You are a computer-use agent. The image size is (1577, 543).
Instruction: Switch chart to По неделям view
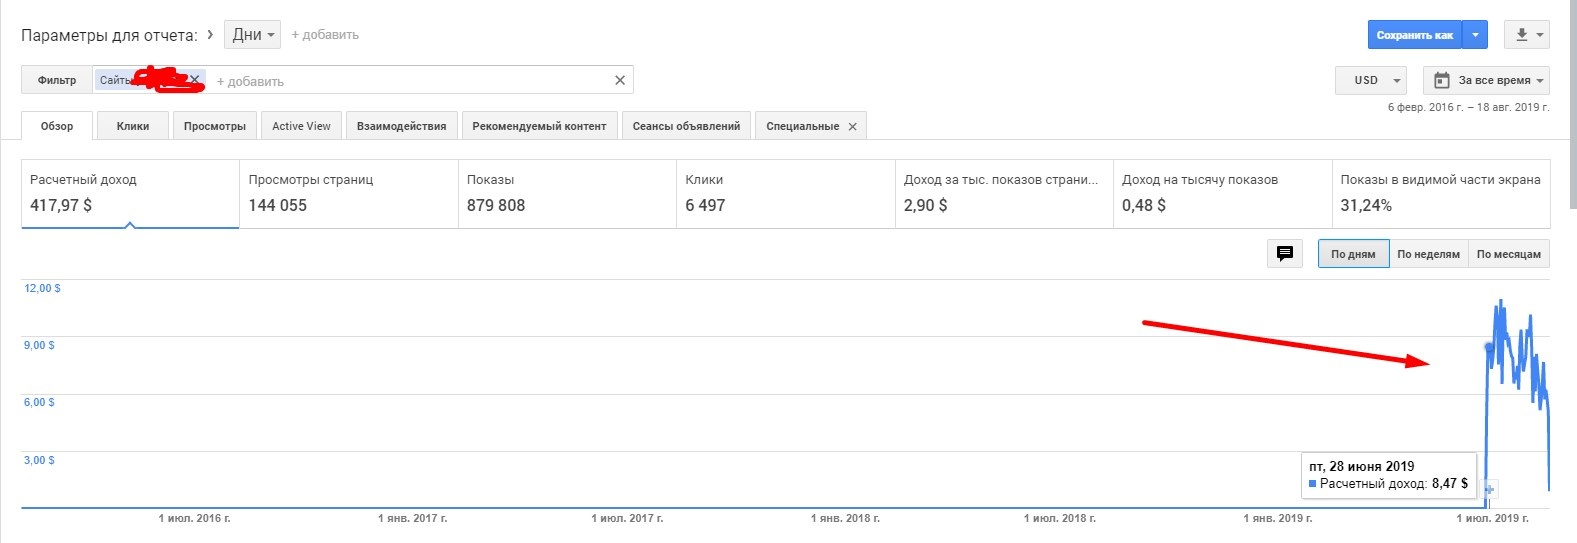[1428, 254]
